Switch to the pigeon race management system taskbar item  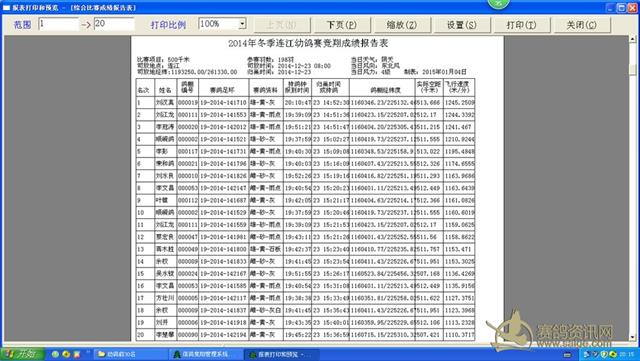click(206, 354)
